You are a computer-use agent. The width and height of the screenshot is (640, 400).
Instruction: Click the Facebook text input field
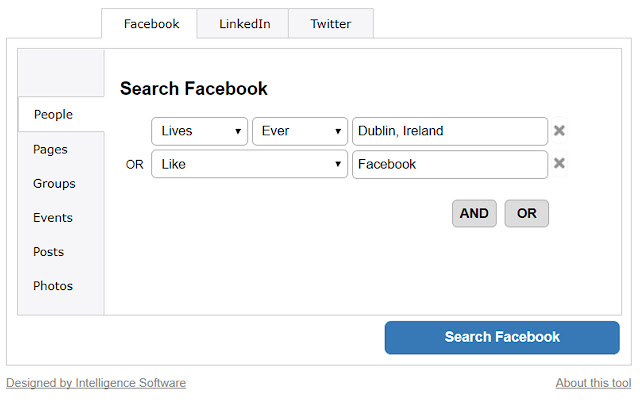coord(449,165)
